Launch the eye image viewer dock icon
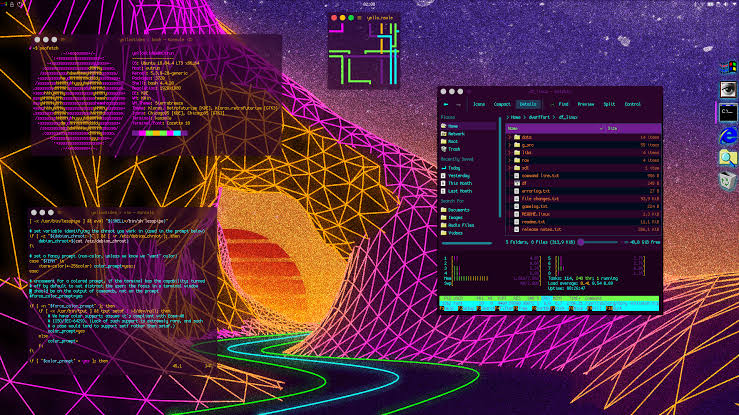The height and width of the screenshot is (415, 739). [728, 90]
